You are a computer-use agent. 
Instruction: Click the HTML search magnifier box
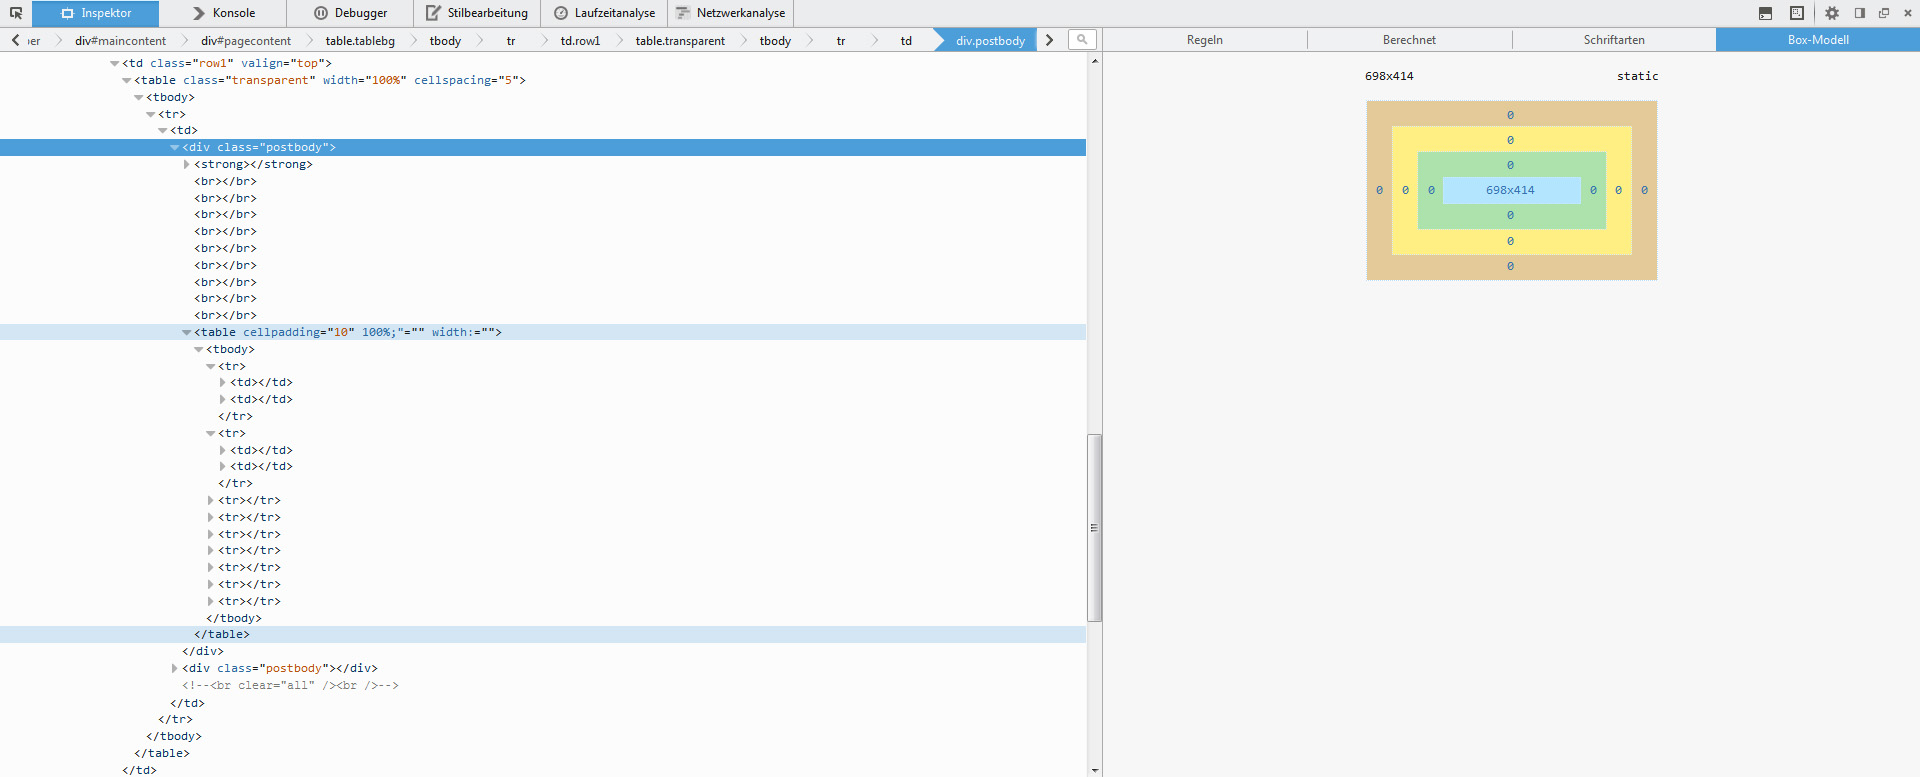(1082, 40)
